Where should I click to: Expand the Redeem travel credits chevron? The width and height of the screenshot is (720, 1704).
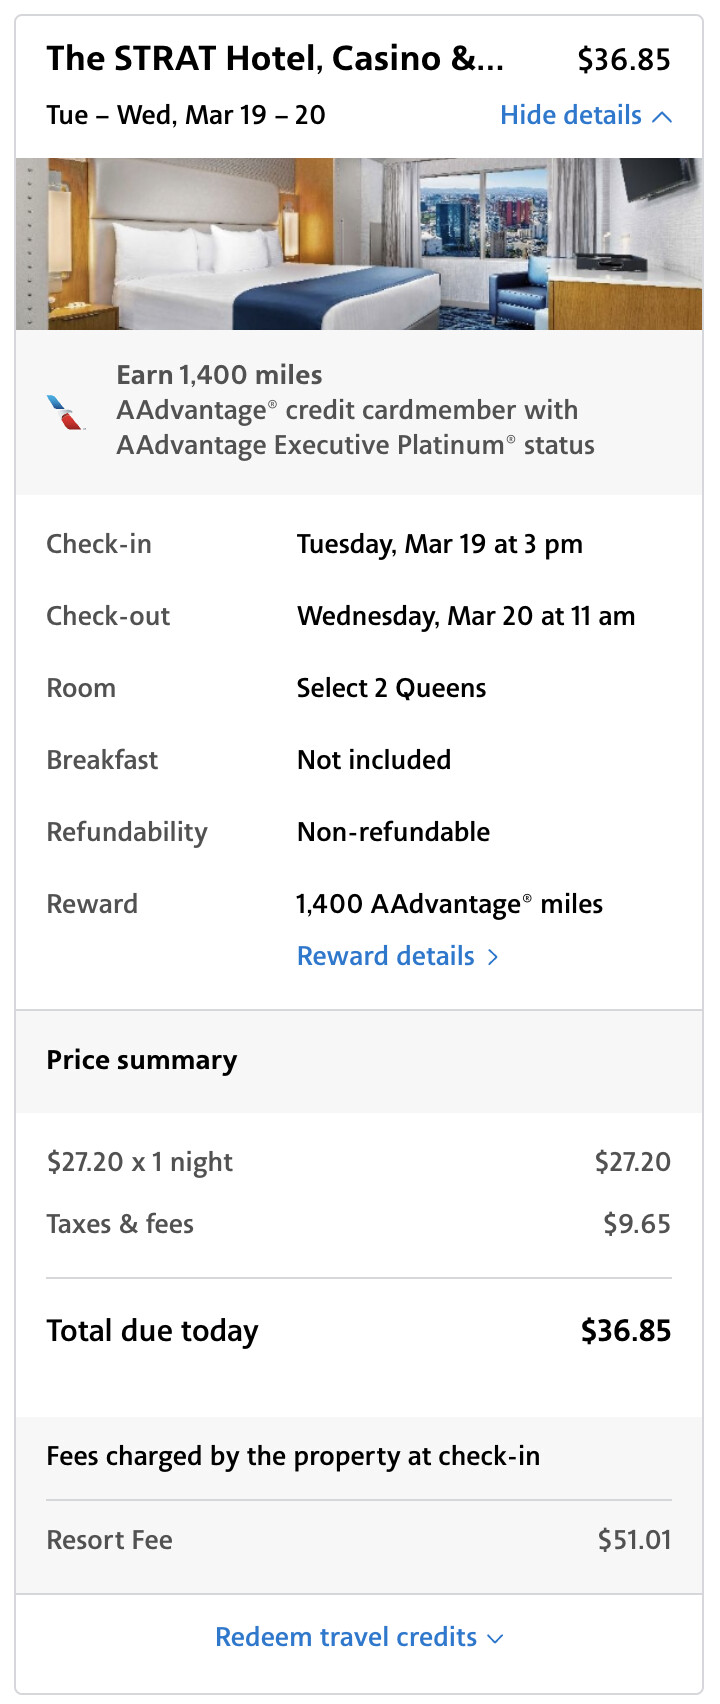(x=495, y=1638)
